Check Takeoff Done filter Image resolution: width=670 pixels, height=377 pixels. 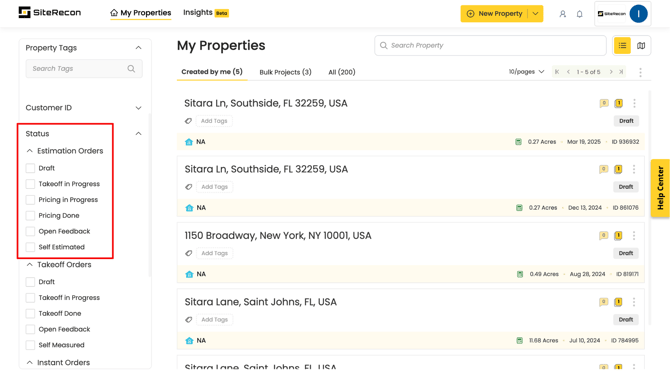30,313
